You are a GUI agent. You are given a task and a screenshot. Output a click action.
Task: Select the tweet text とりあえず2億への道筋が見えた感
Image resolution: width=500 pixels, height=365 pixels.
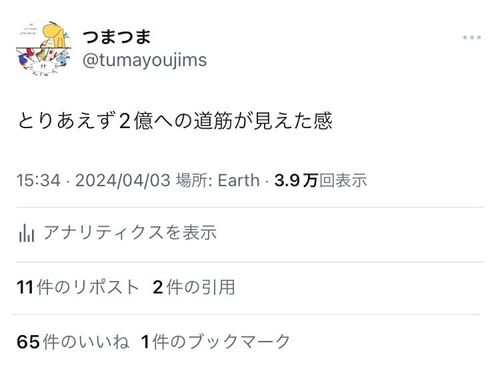point(175,121)
